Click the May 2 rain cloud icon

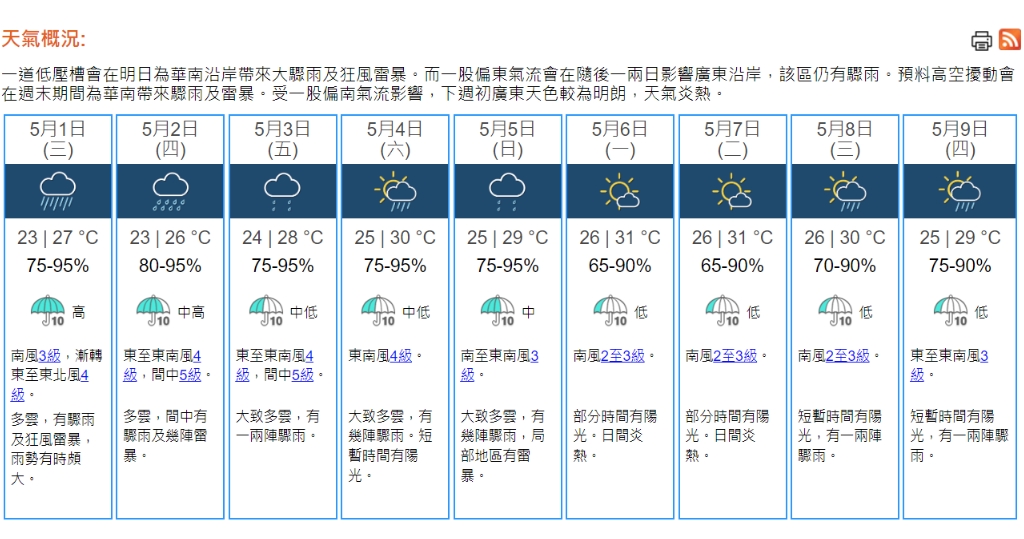coord(170,190)
